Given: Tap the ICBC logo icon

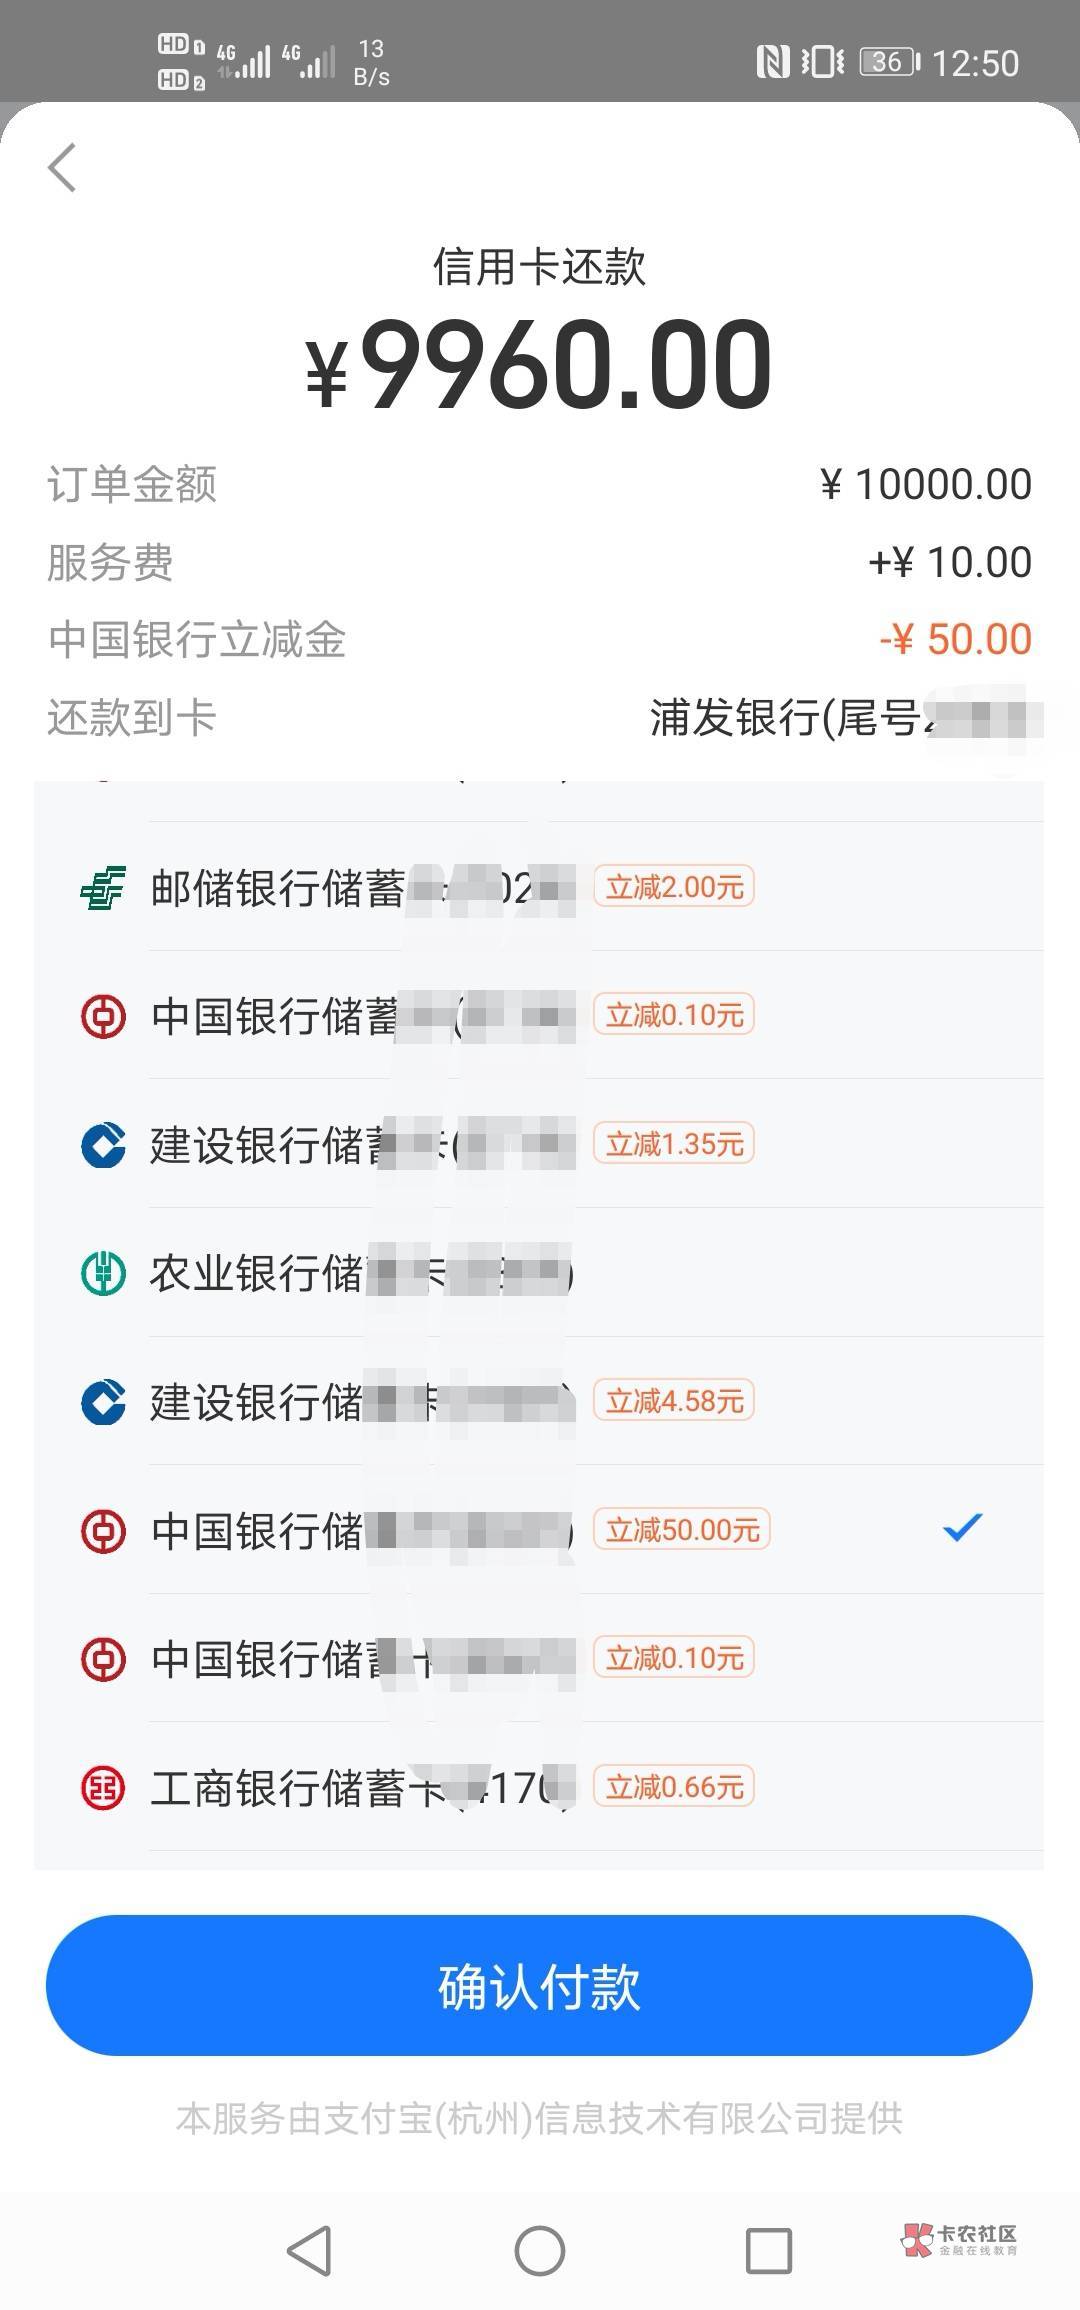Looking at the screenshot, I should 103,1787.
